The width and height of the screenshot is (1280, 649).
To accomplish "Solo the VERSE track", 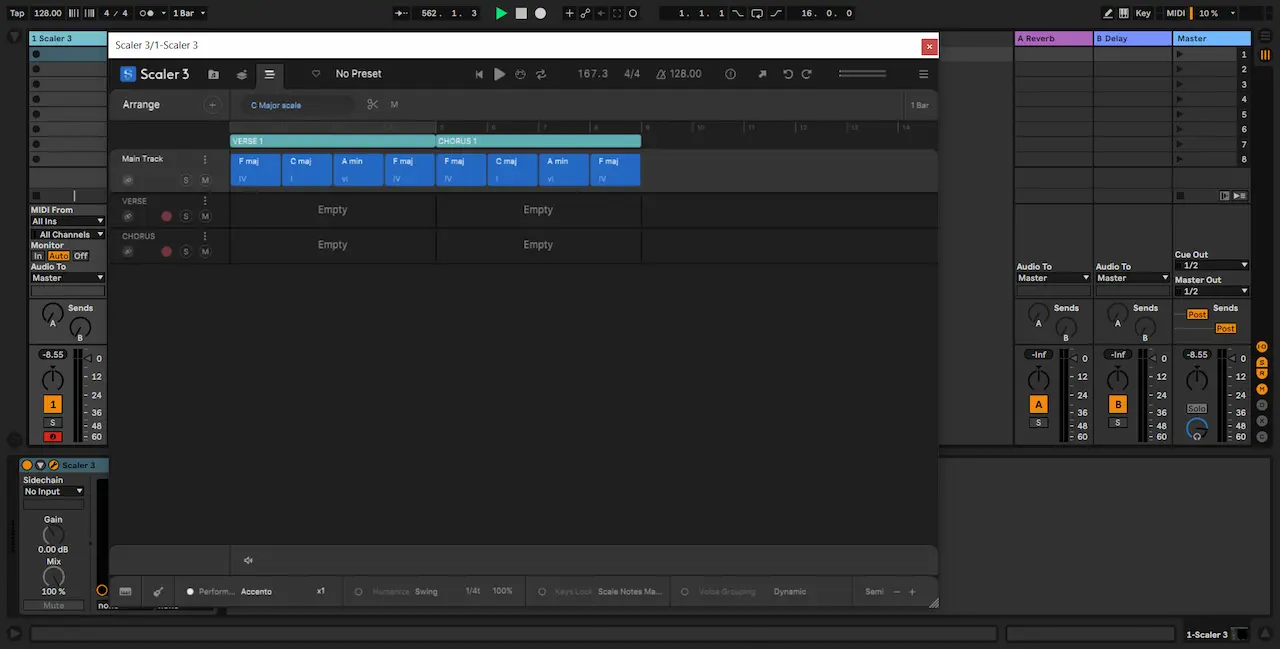I will 186,217.
